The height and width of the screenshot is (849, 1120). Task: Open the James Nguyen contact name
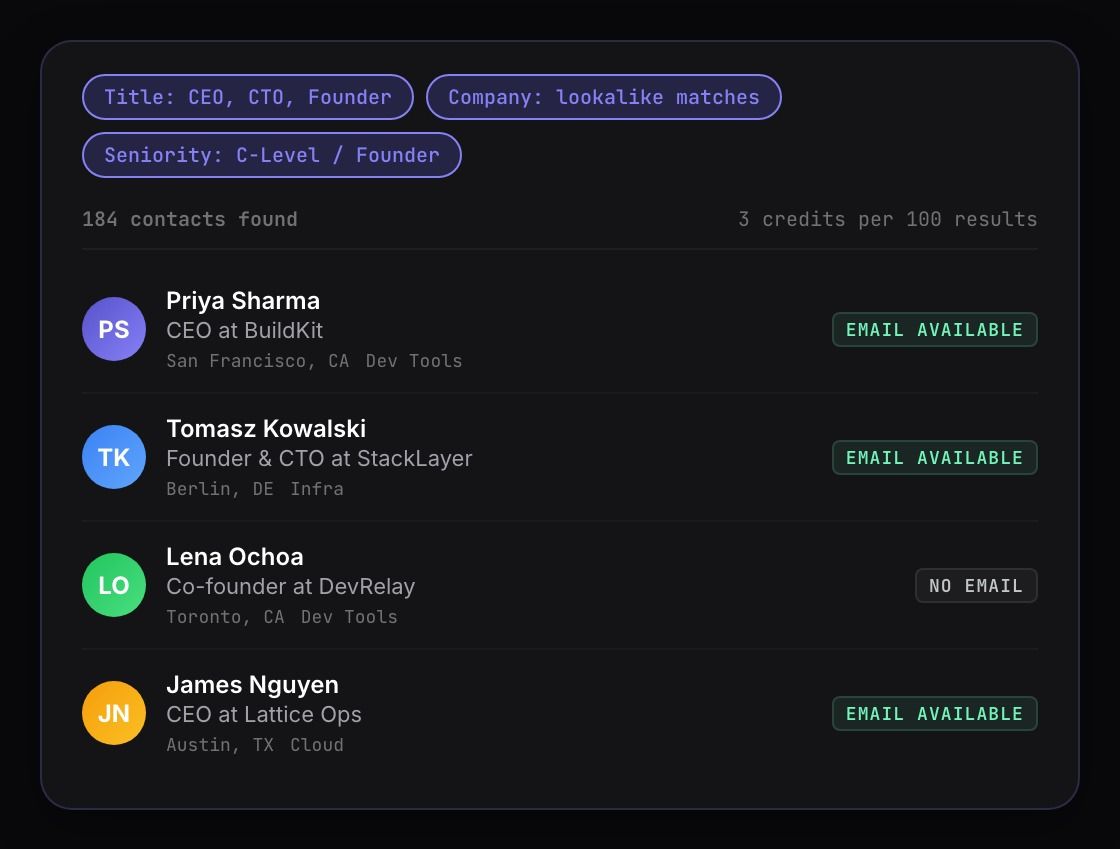tap(252, 685)
